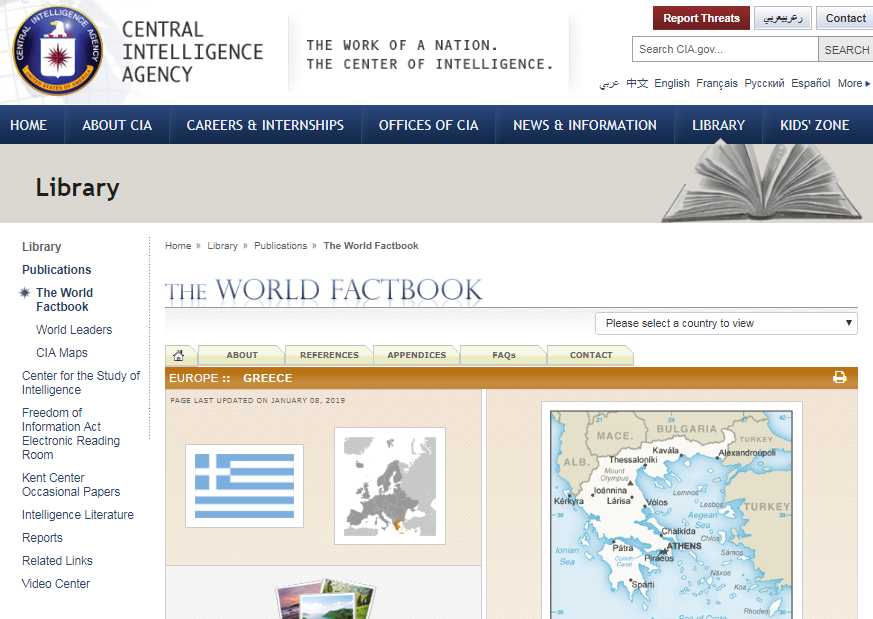
Task: Open the World Leaders sidebar link
Action: [74, 330]
